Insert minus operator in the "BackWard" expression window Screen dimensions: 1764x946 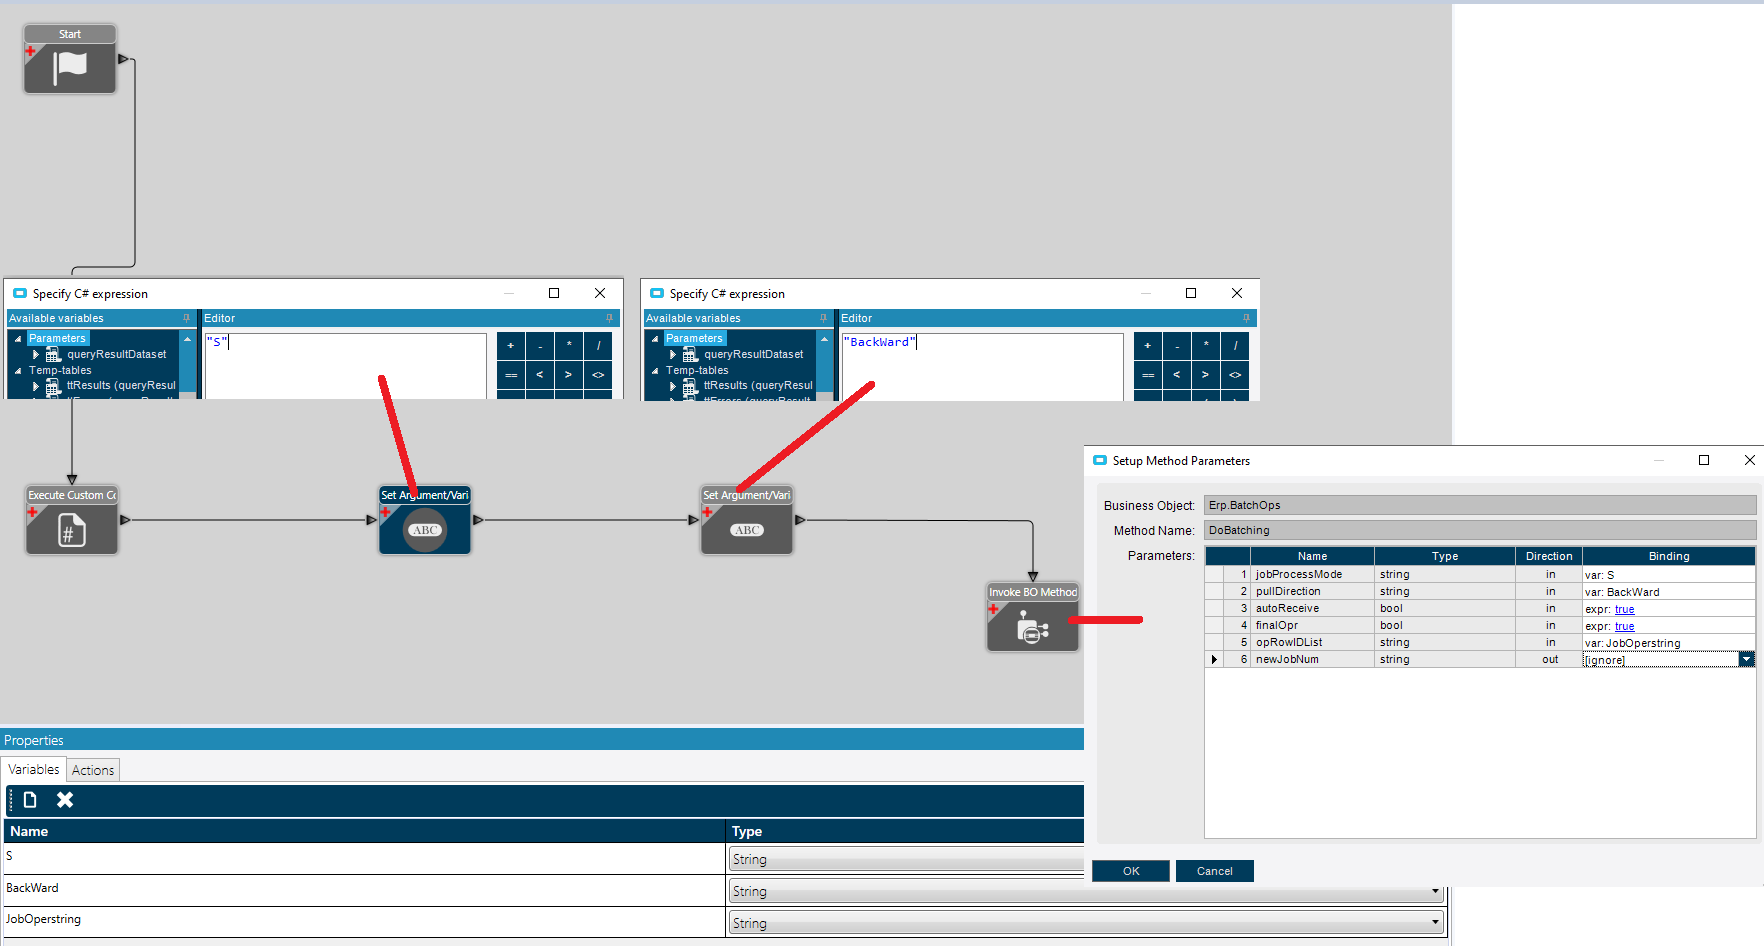click(x=1177, y=346)
